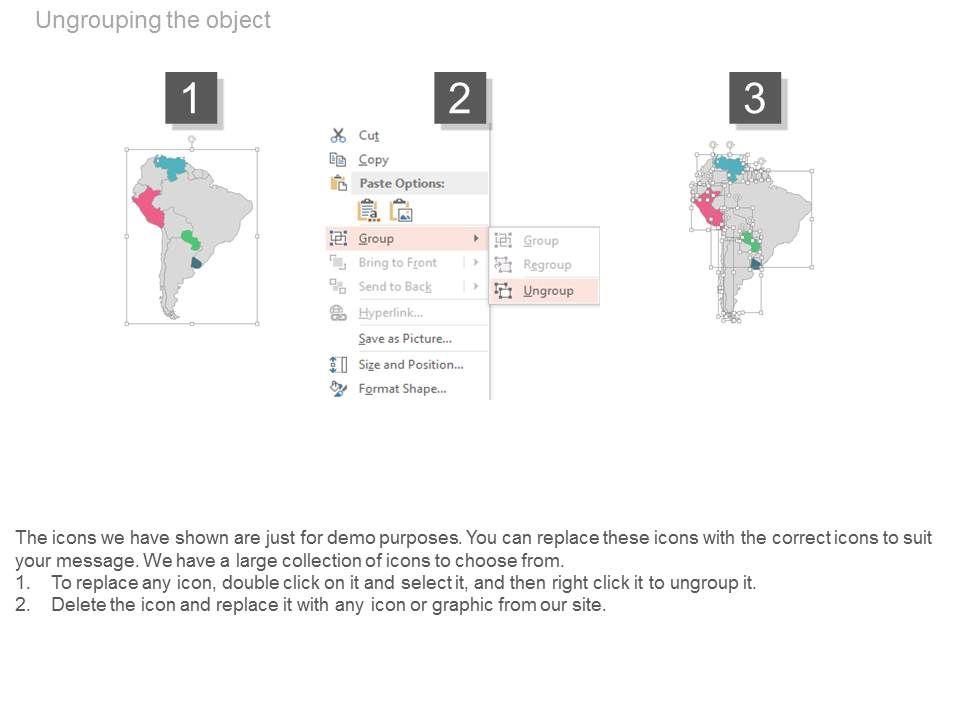
Task: Choose the paste as Picture icon
Action: (401, 210)
